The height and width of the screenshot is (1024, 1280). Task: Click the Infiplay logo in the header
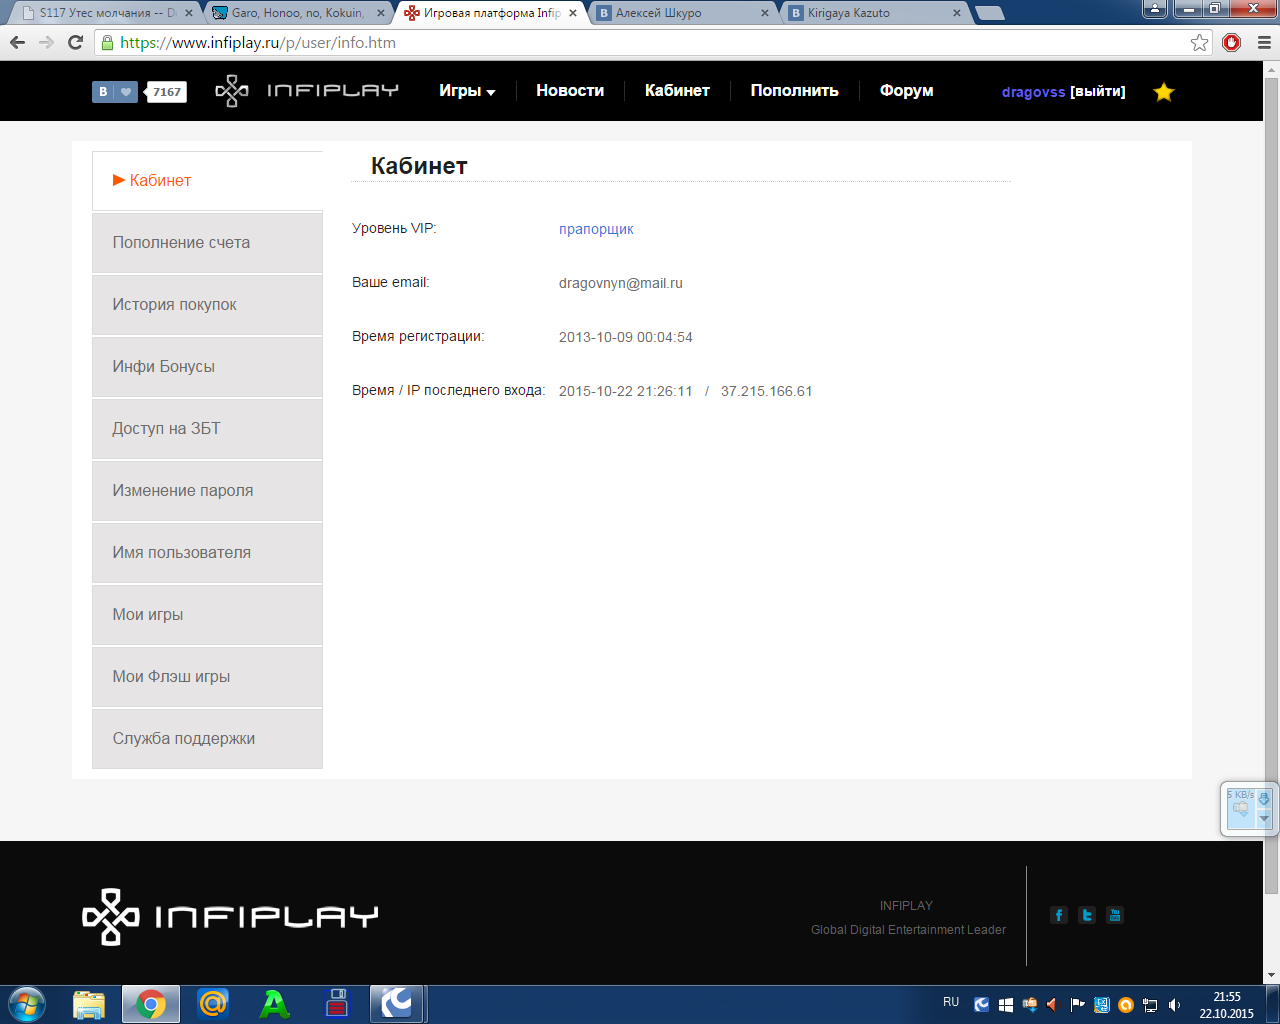(307, 91)
